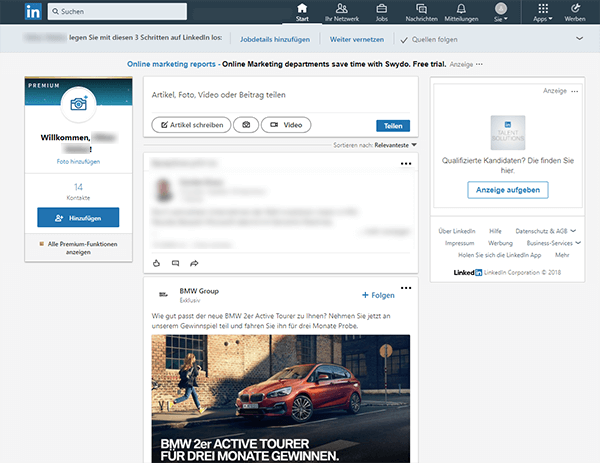Expand the Apps grid menu
Viewport: 600px width, 463px height.
(x=543, y=12)
